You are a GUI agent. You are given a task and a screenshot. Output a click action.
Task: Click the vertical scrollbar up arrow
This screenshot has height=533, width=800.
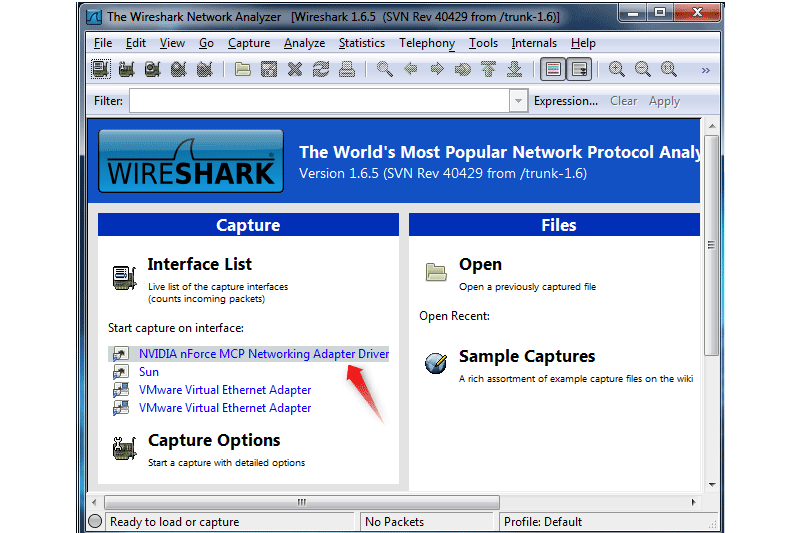click(712, 126)
